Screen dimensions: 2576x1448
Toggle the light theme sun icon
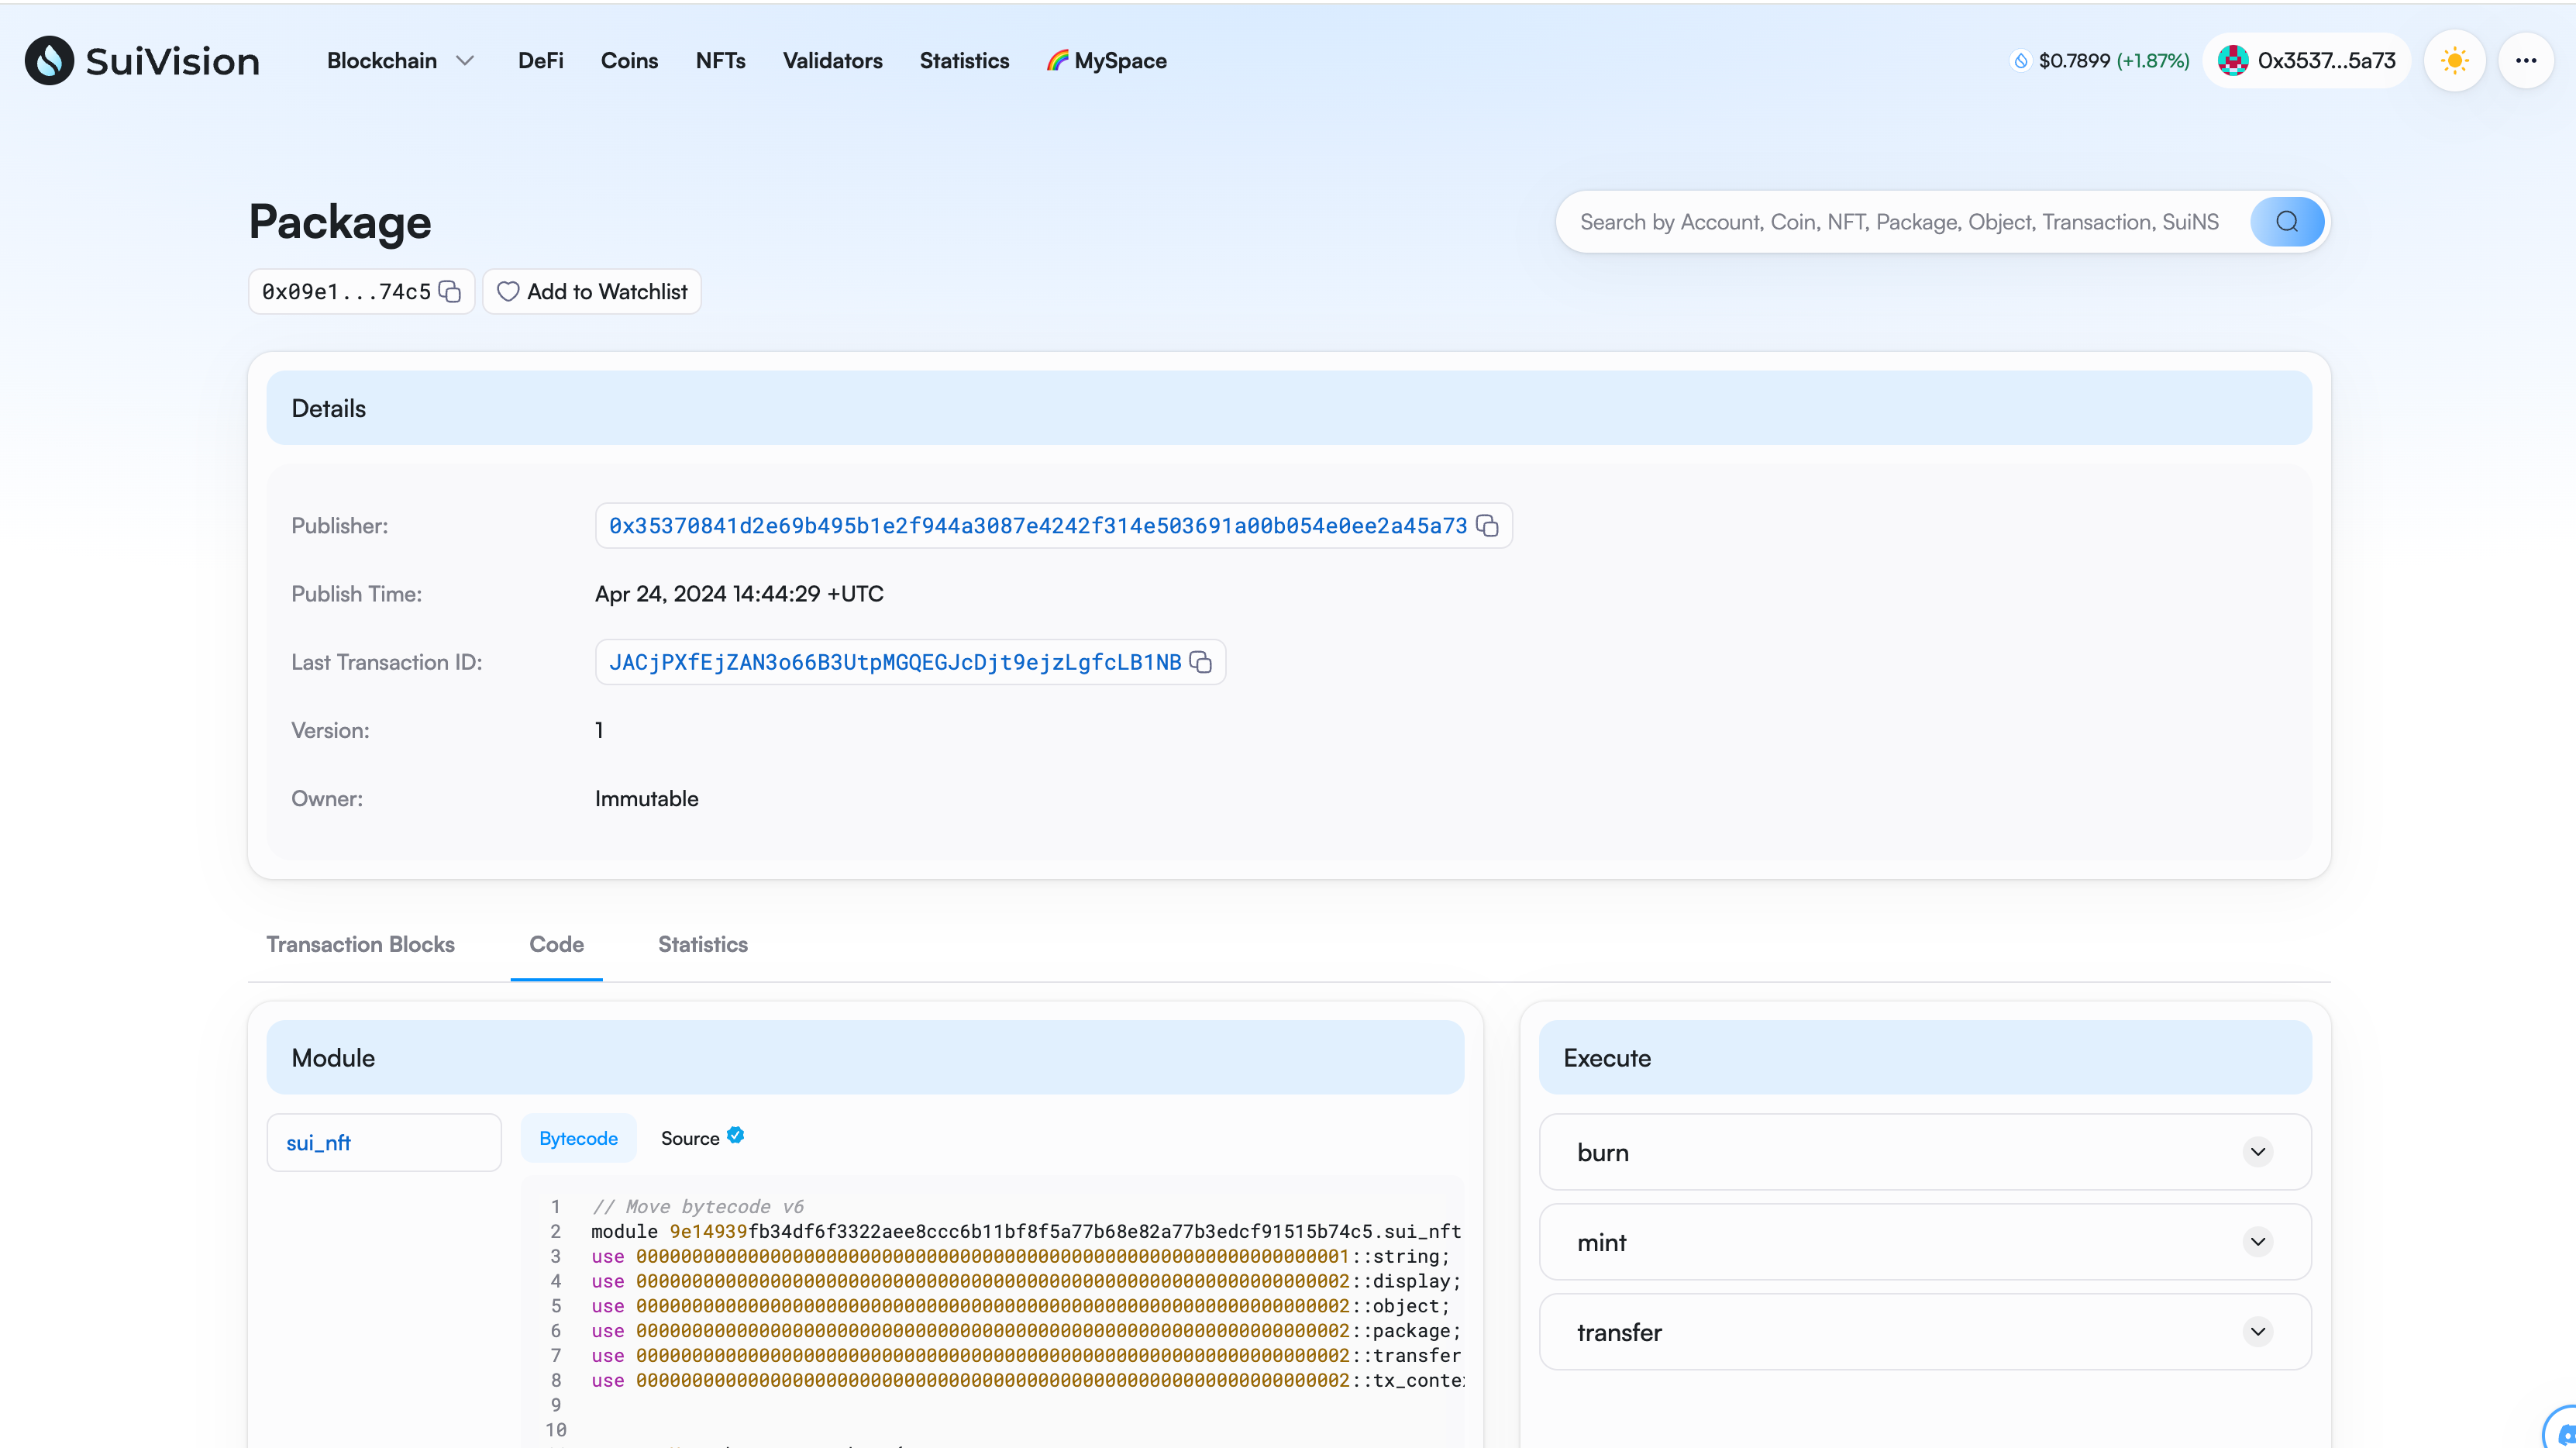point(2454,61)
